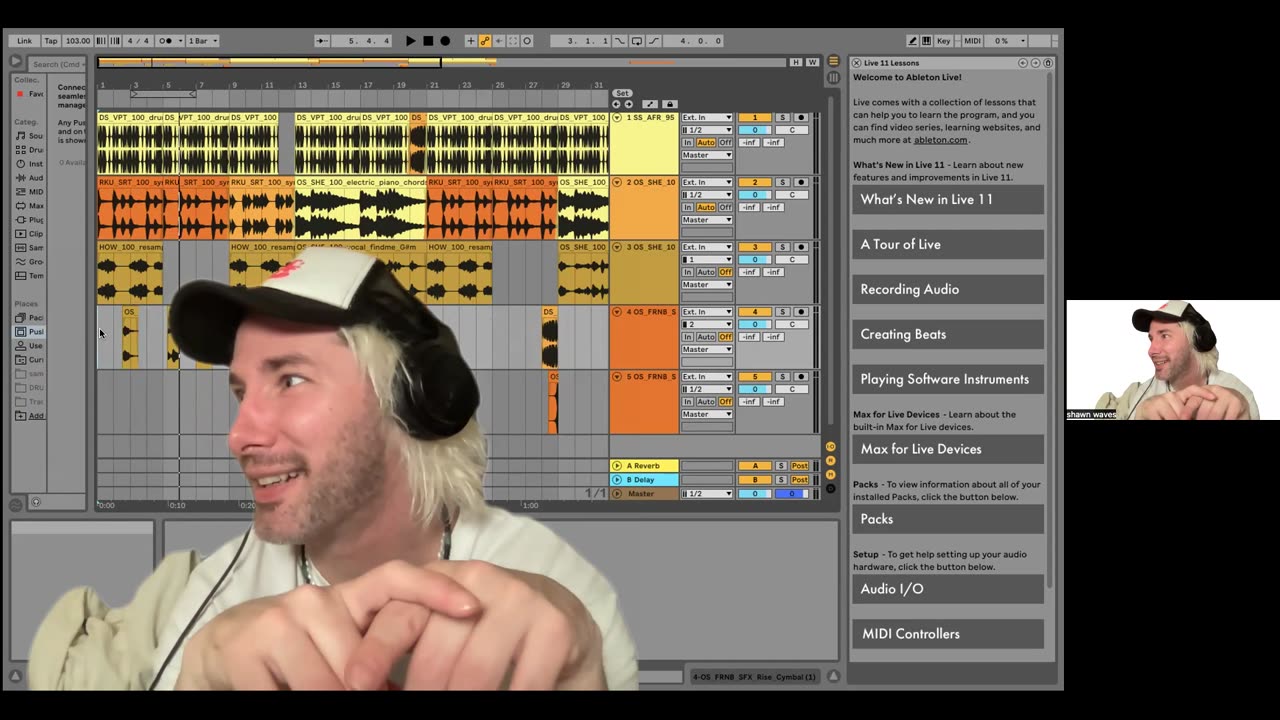The height and width of the screenshot is (720, 1280).
Task: Open track 2 input channel 1/2 dropdown
Action: tap(707, 195)
